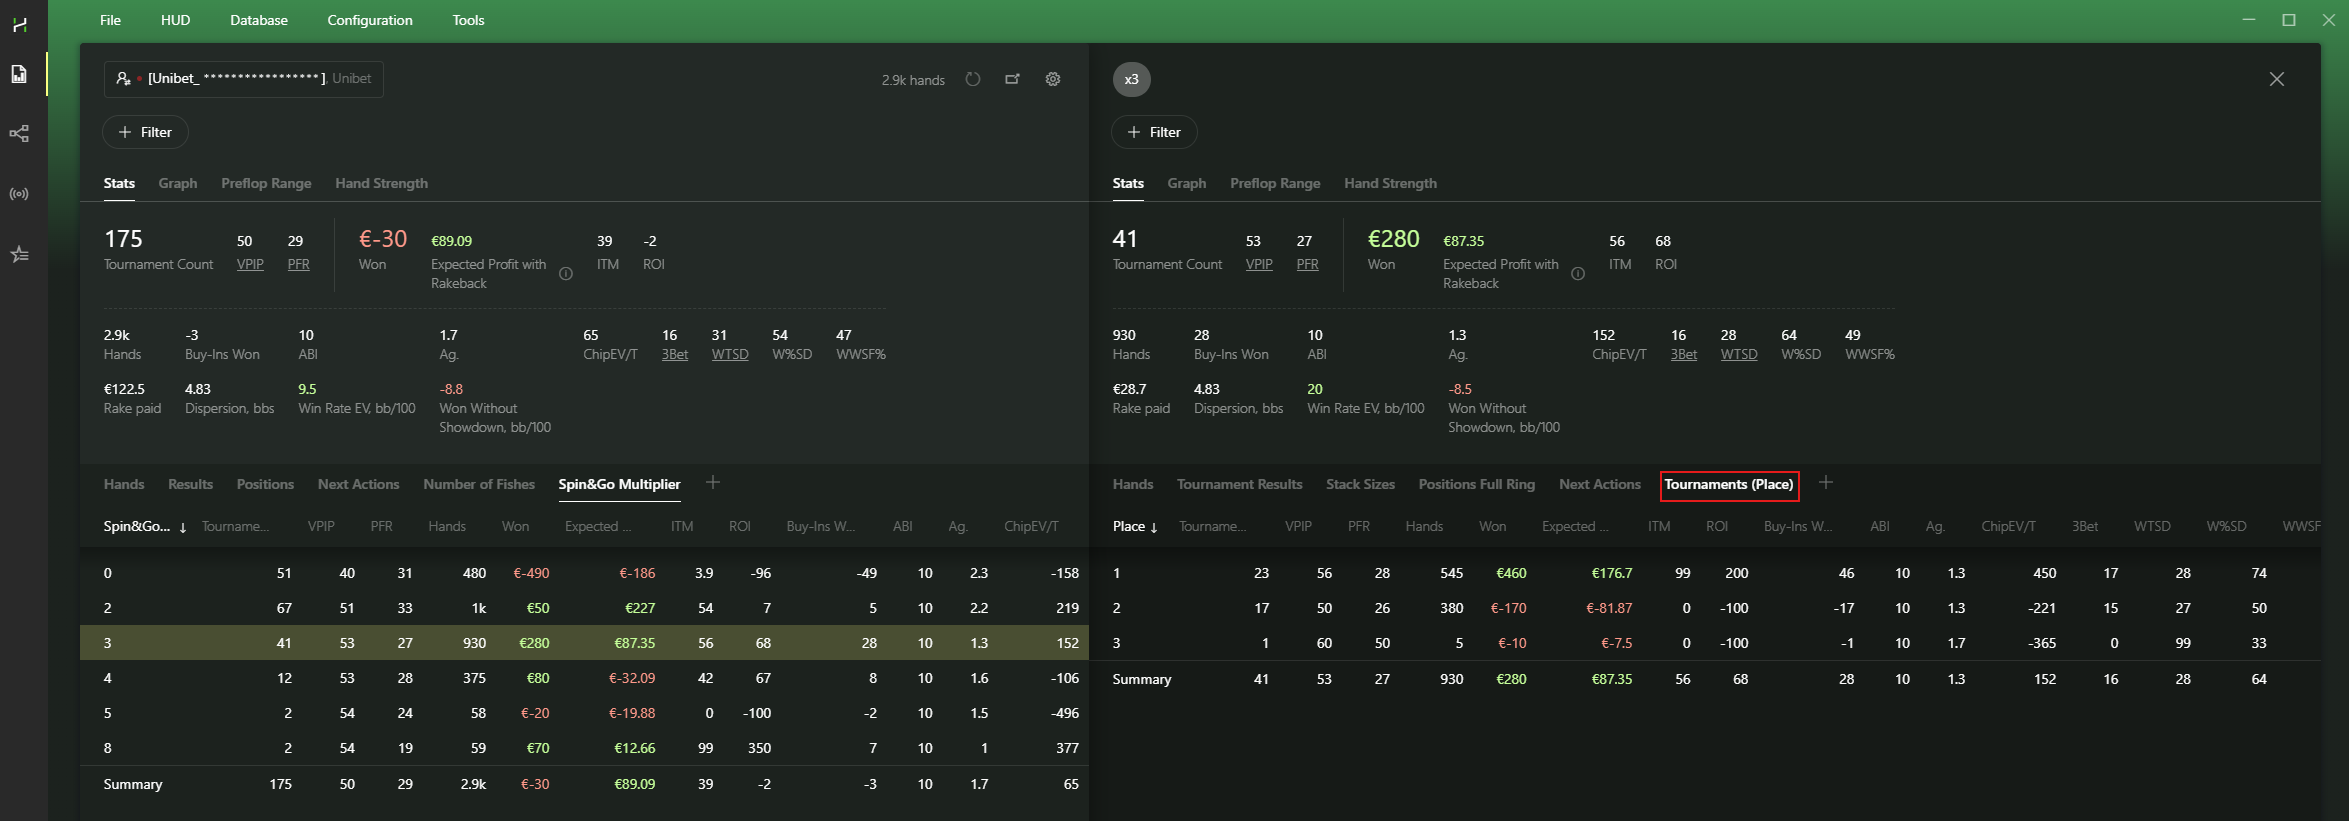Add a filter in the left panel
This screenshot has width=2349, height=821.
pos(145,132)
